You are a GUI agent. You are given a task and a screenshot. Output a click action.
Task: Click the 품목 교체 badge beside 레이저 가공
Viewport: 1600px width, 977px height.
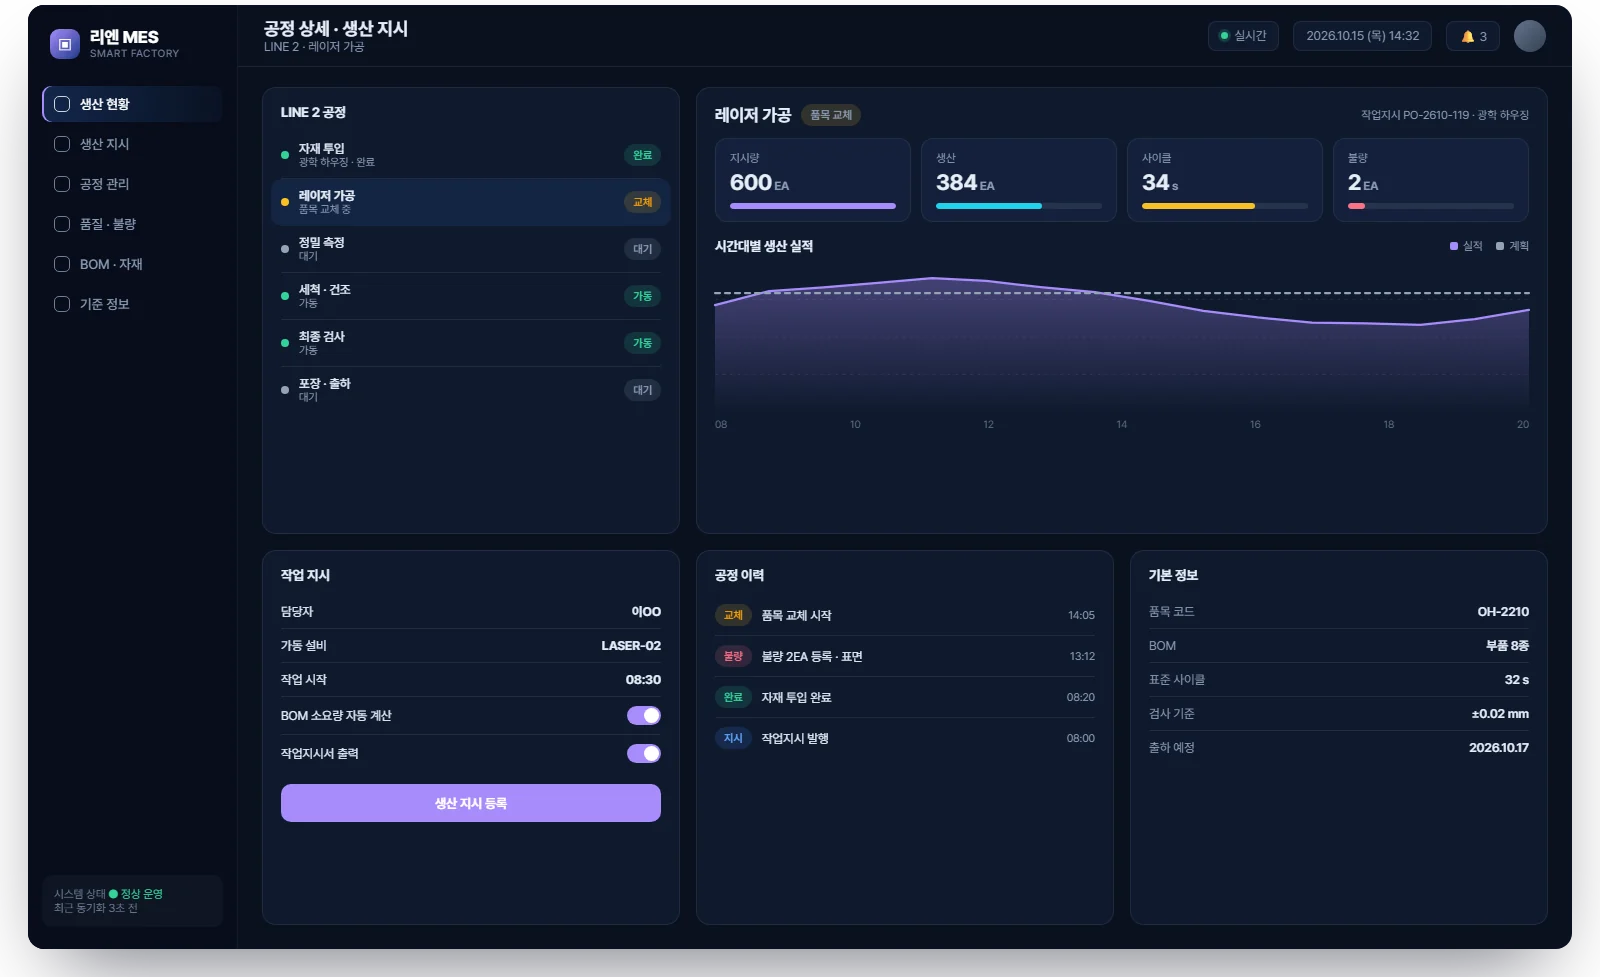(x=831, y=115)
